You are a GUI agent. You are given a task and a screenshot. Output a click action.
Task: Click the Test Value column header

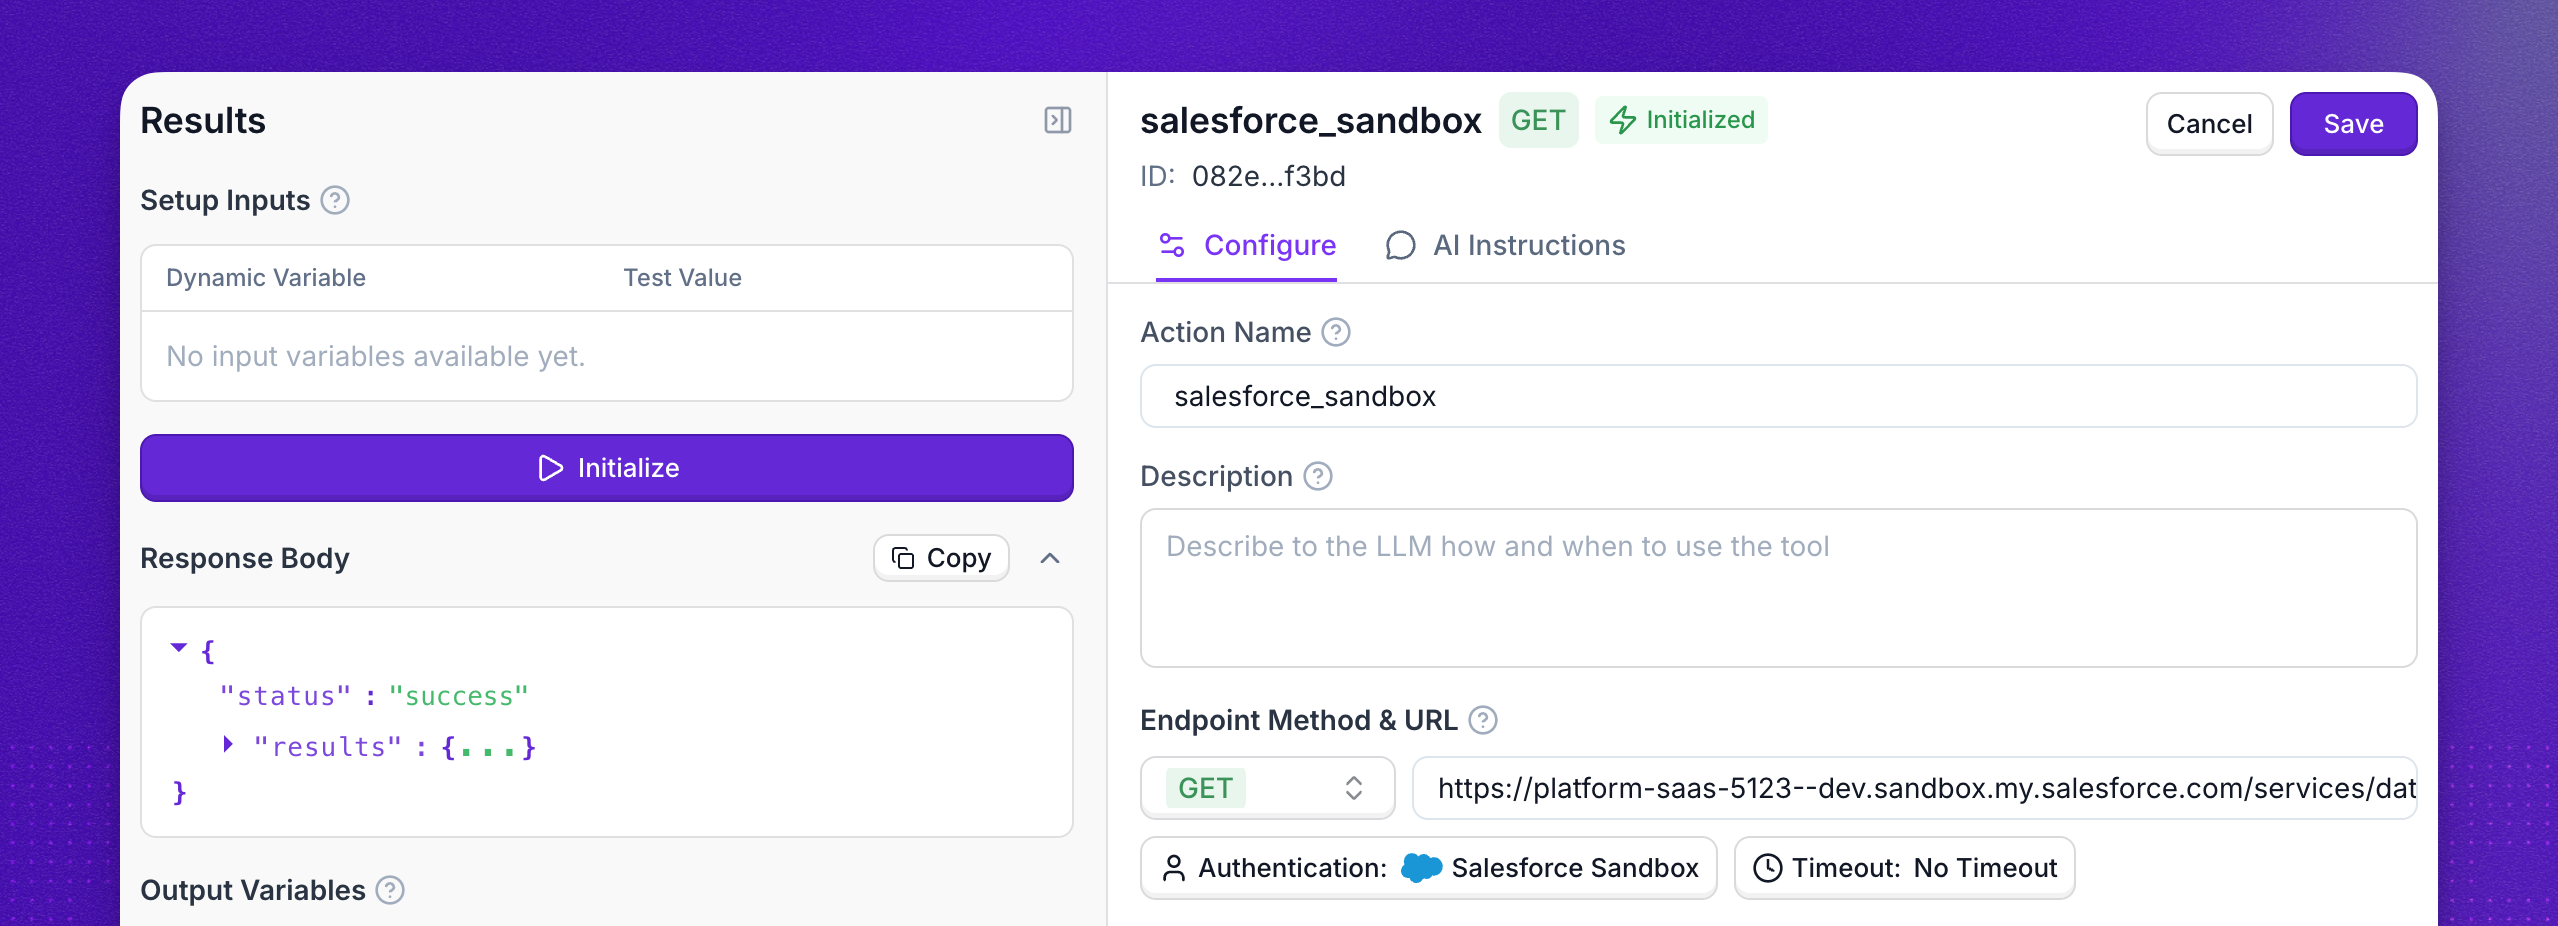[x=683, y=278]
